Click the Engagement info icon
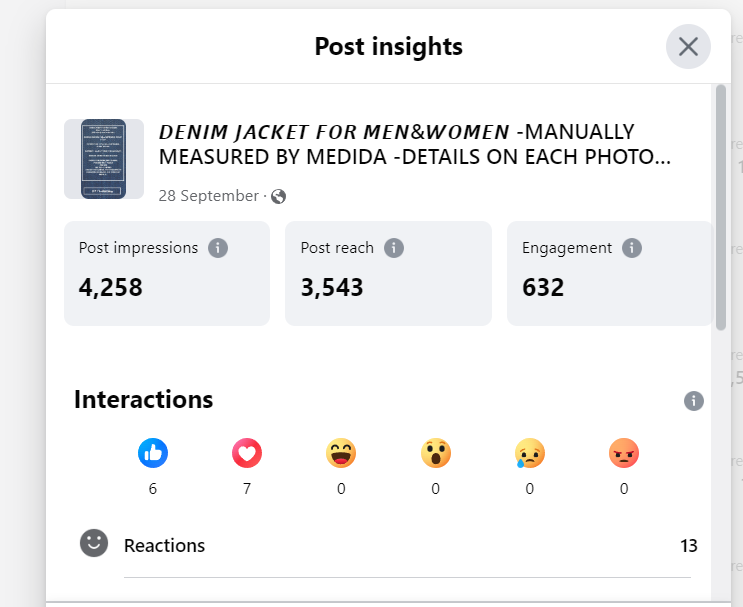Screen dimensions: 743x607 pyautogui.click(x=631, y=248)
